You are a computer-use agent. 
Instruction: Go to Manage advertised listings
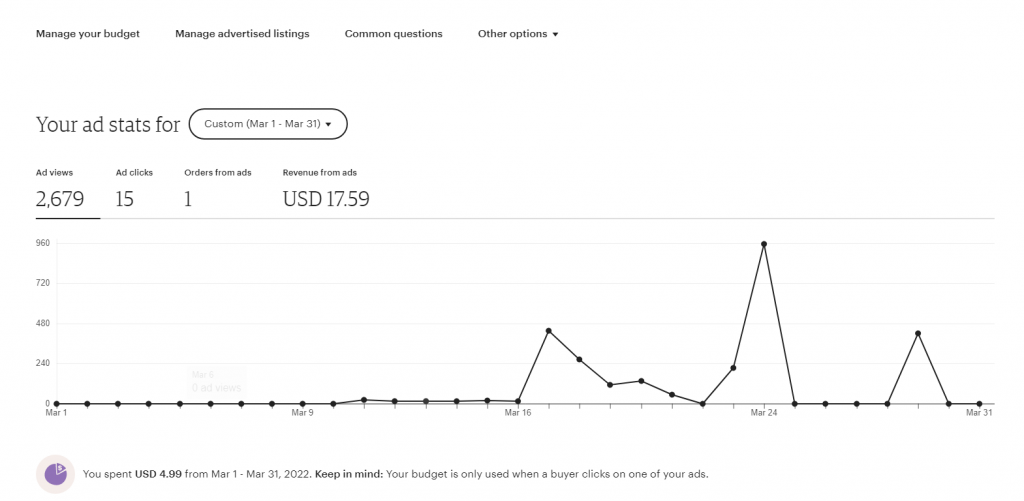(242, 34)
